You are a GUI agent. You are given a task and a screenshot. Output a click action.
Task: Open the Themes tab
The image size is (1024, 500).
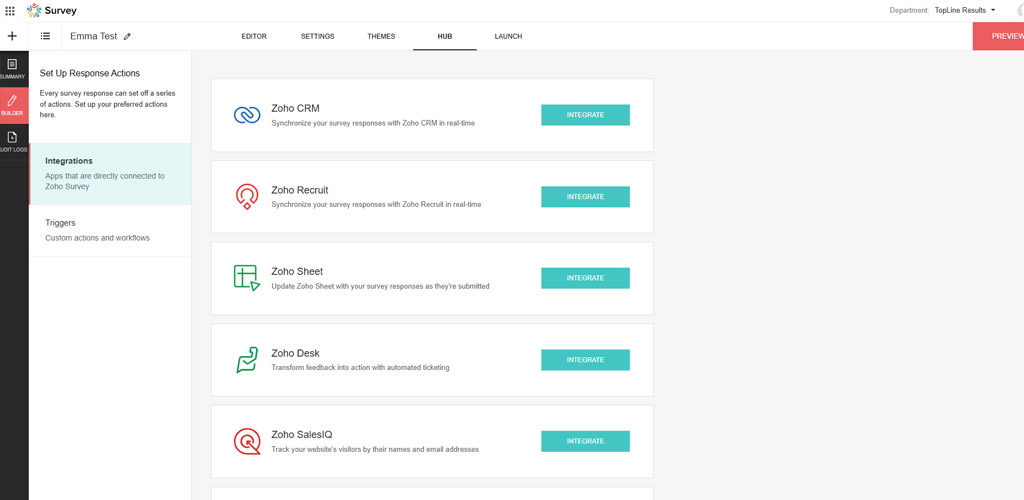click(x=381, y=37)
